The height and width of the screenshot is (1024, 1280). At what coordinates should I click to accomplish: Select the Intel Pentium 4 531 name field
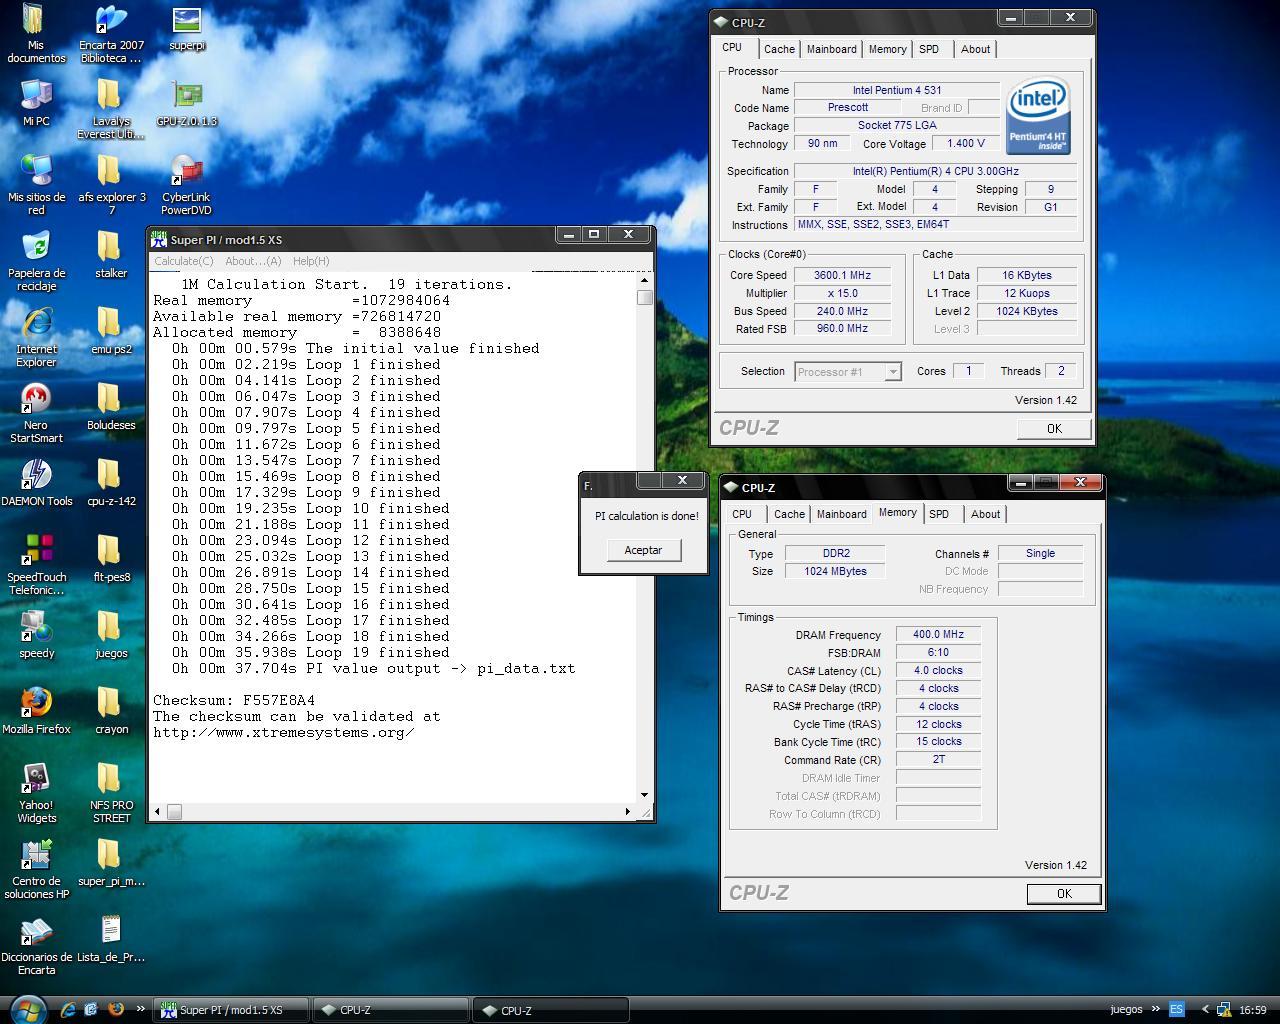(897, 90)
